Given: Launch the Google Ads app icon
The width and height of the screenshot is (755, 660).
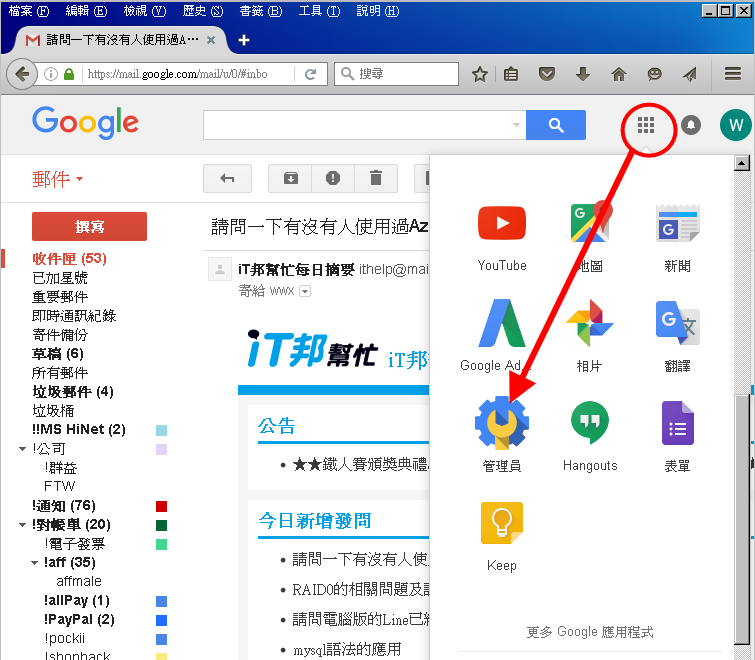Looking at the screenshot, I should (x=502, y=323).
